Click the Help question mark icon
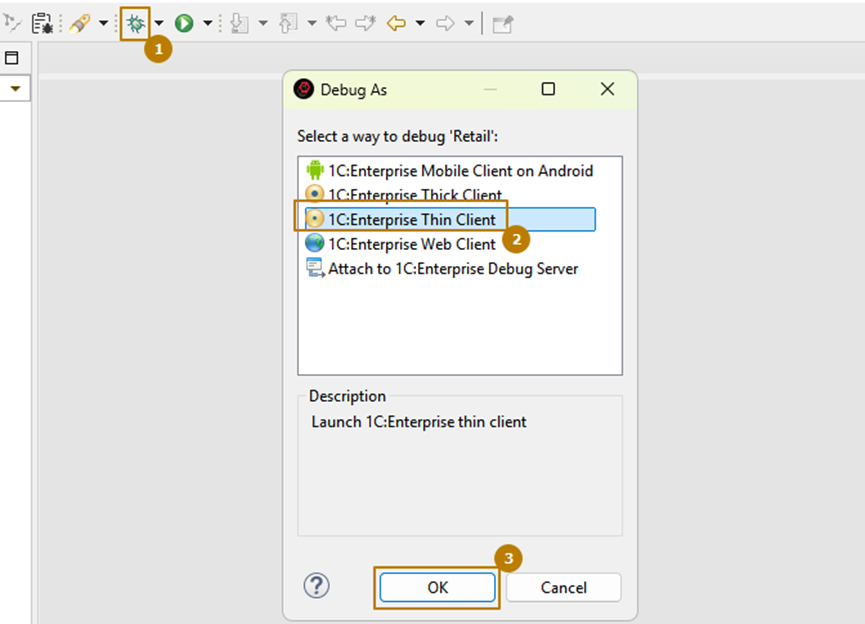 [316, 586]
